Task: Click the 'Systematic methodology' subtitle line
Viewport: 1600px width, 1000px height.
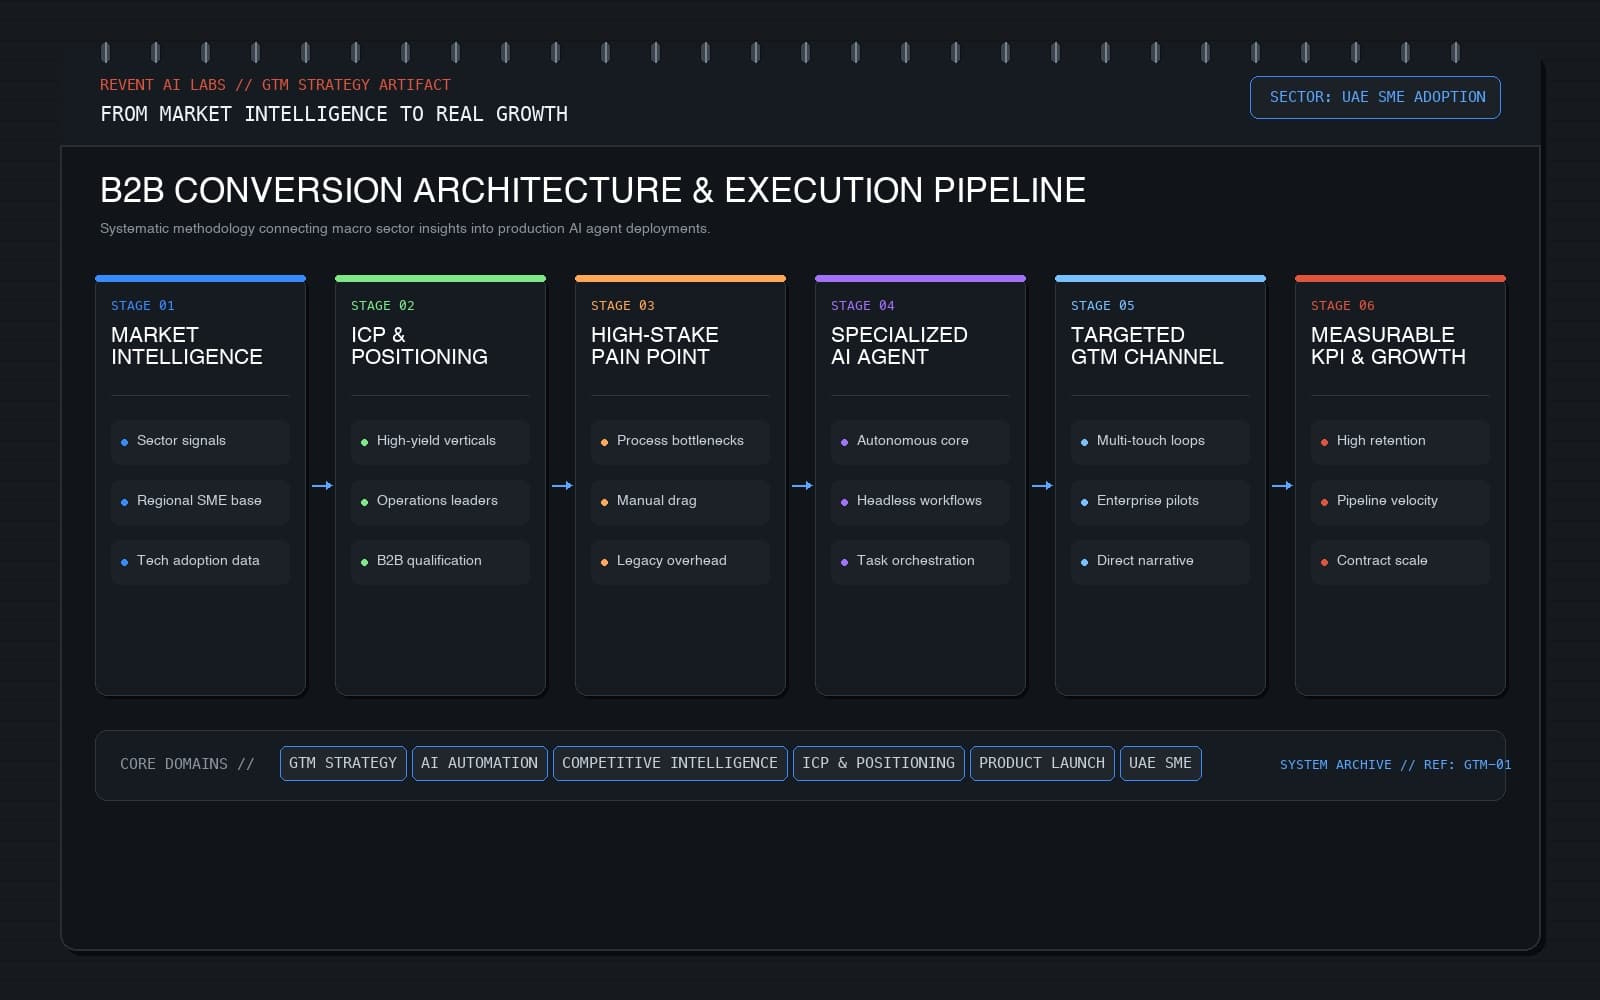Action: point(405,229)
